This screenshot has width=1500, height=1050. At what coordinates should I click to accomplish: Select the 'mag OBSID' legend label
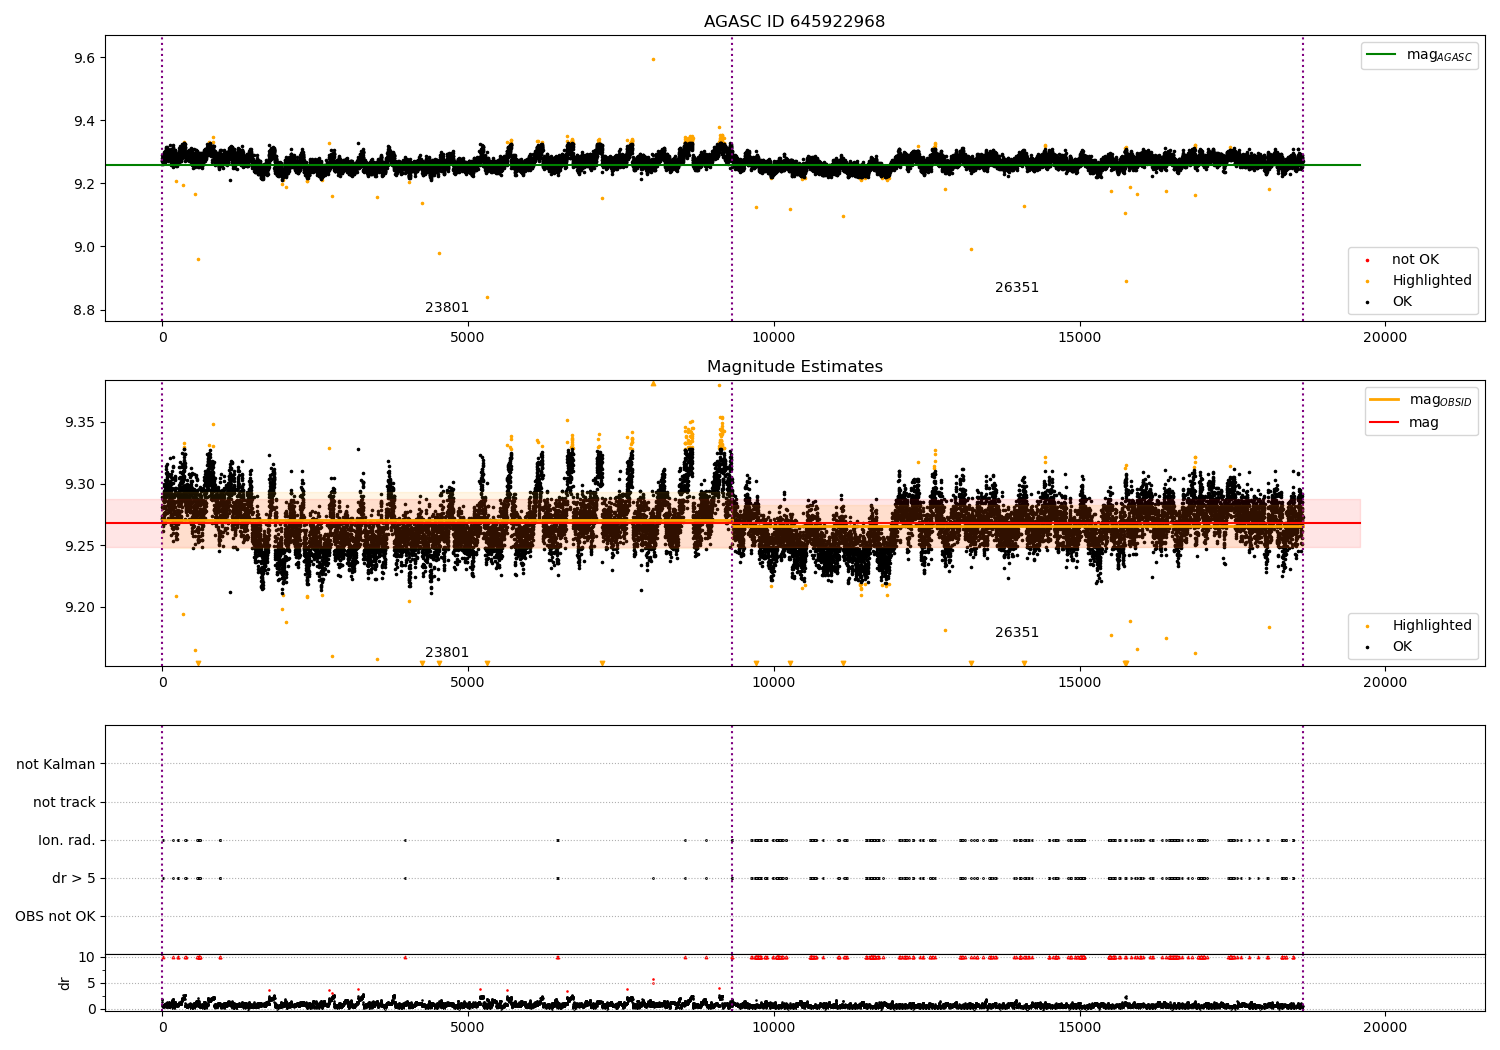click(1440, 401)
